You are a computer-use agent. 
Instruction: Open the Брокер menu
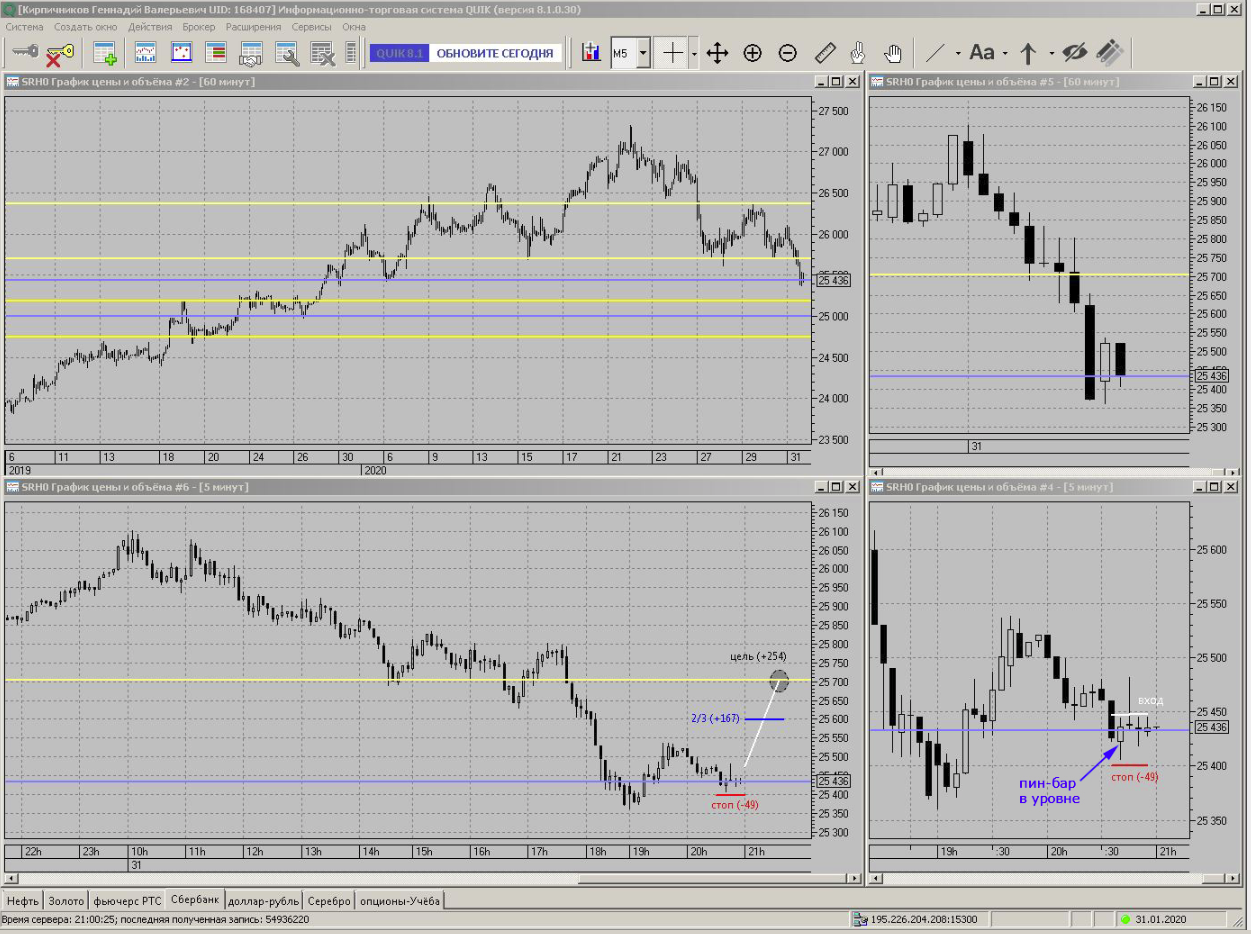click(200, 27)
